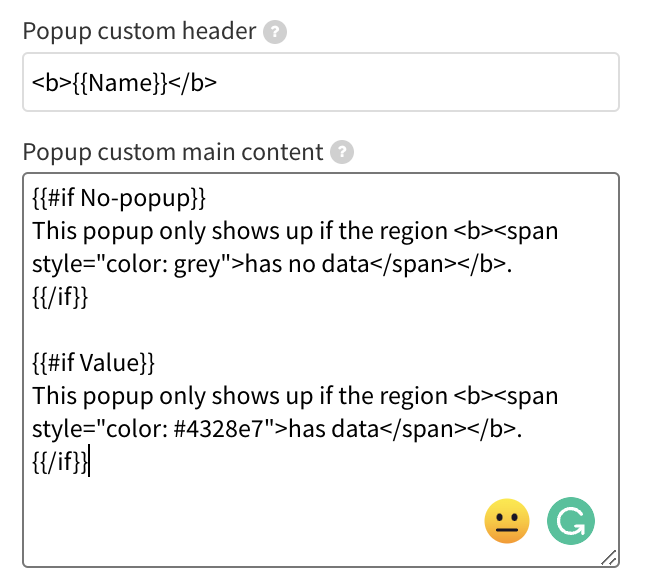Place cursor in the "color: grey" text
648x588 pixels.
[x=164, y=264]
